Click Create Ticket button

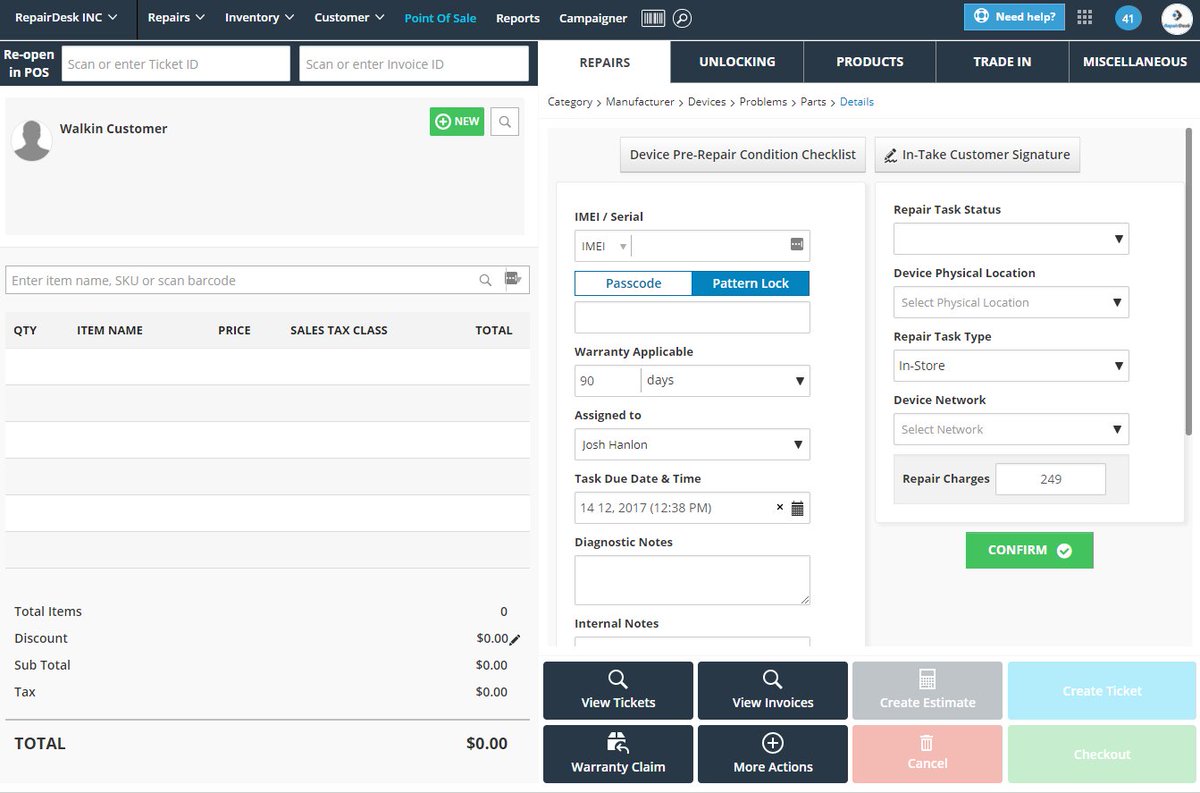[x=1102, y=691]
